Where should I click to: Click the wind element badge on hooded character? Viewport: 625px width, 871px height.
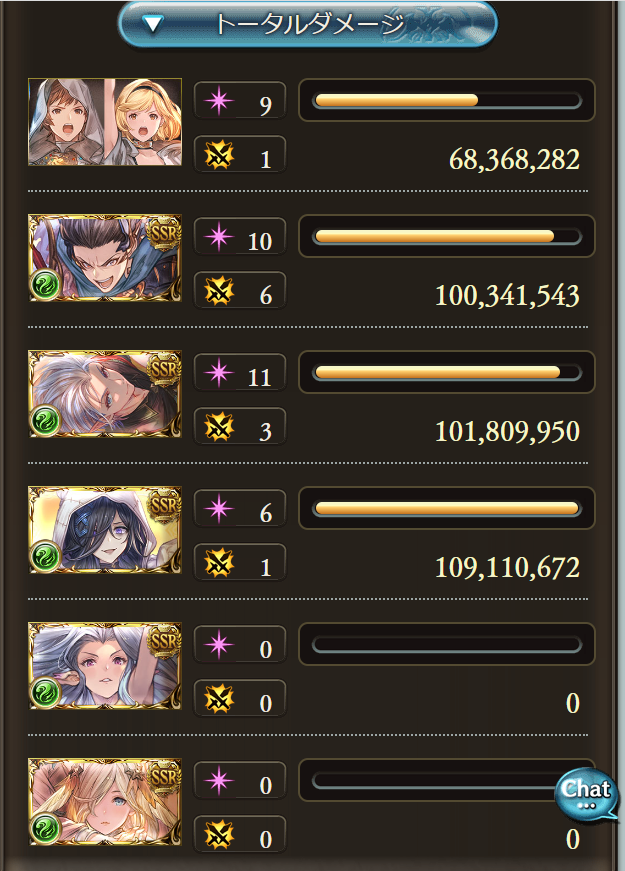[46, 557]
